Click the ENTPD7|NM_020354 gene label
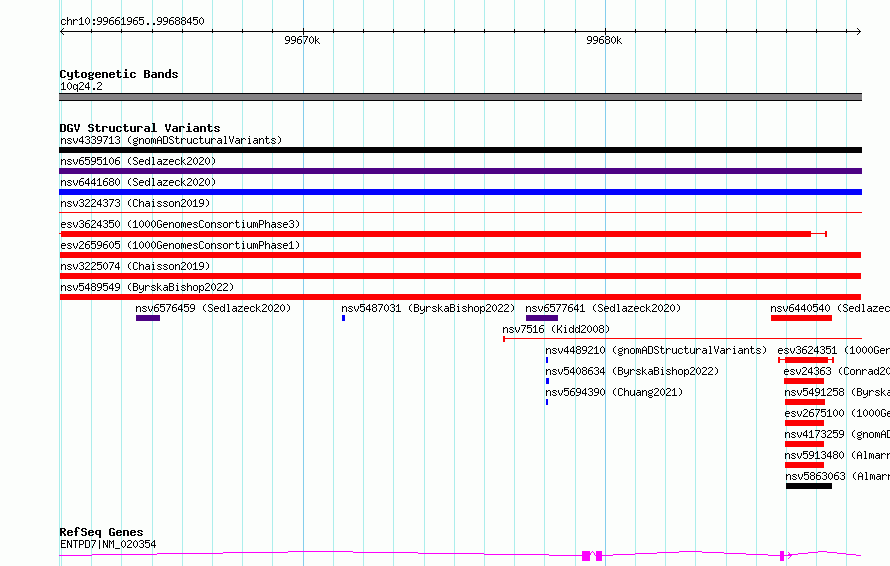Viewport: 890px width, 566px height. pyautogui.click(x=108, y=544)
